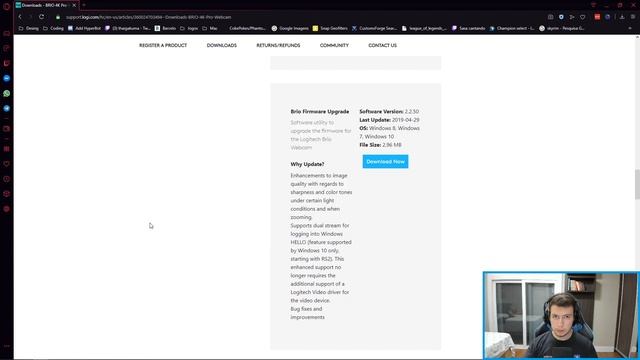This screenshot has width=640, height=360.
Task: Open the downloads toolbar icon
Action: pyautogui.click(x=622, y=17)
